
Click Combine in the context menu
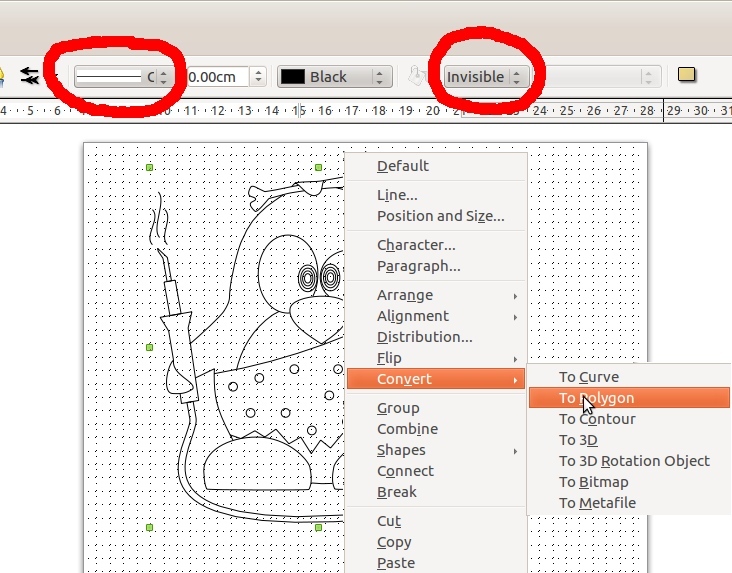point(407,429)
